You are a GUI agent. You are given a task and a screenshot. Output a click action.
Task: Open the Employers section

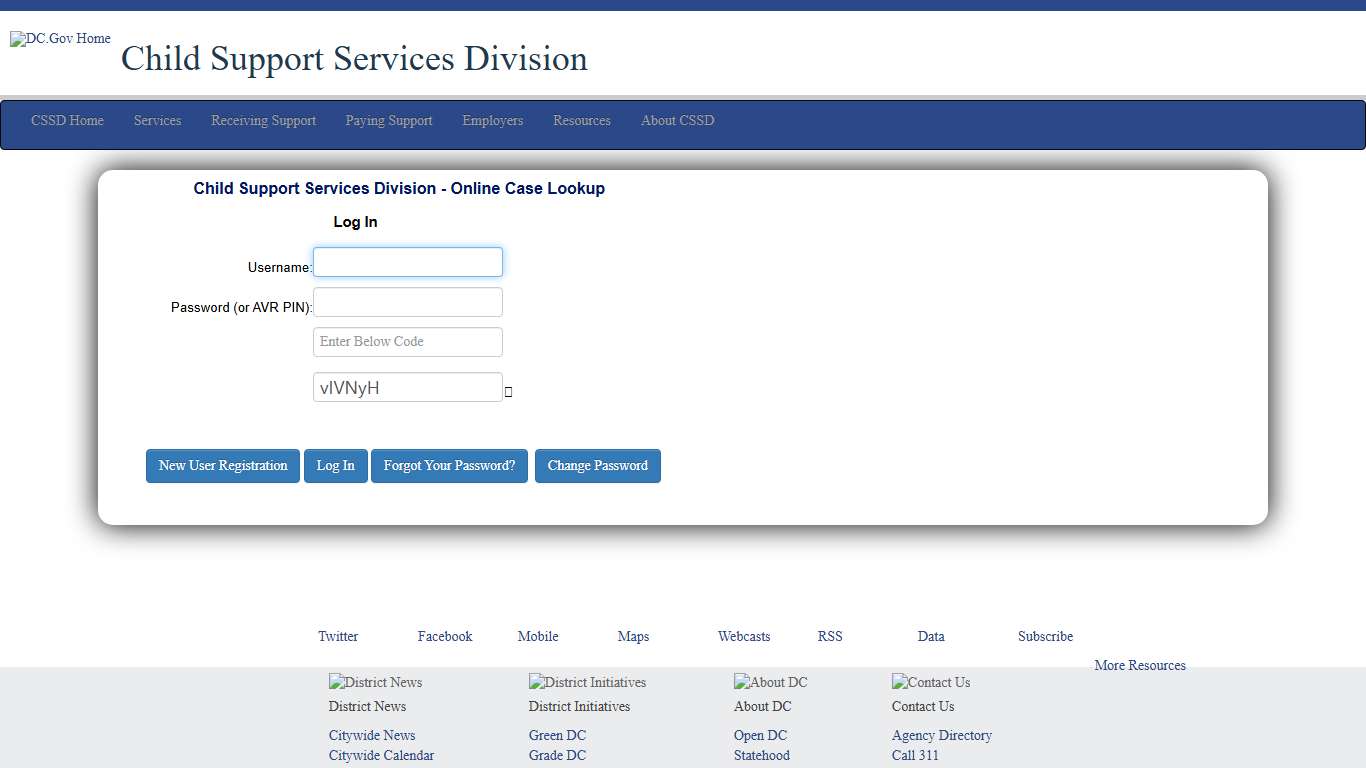coord(492,121)
